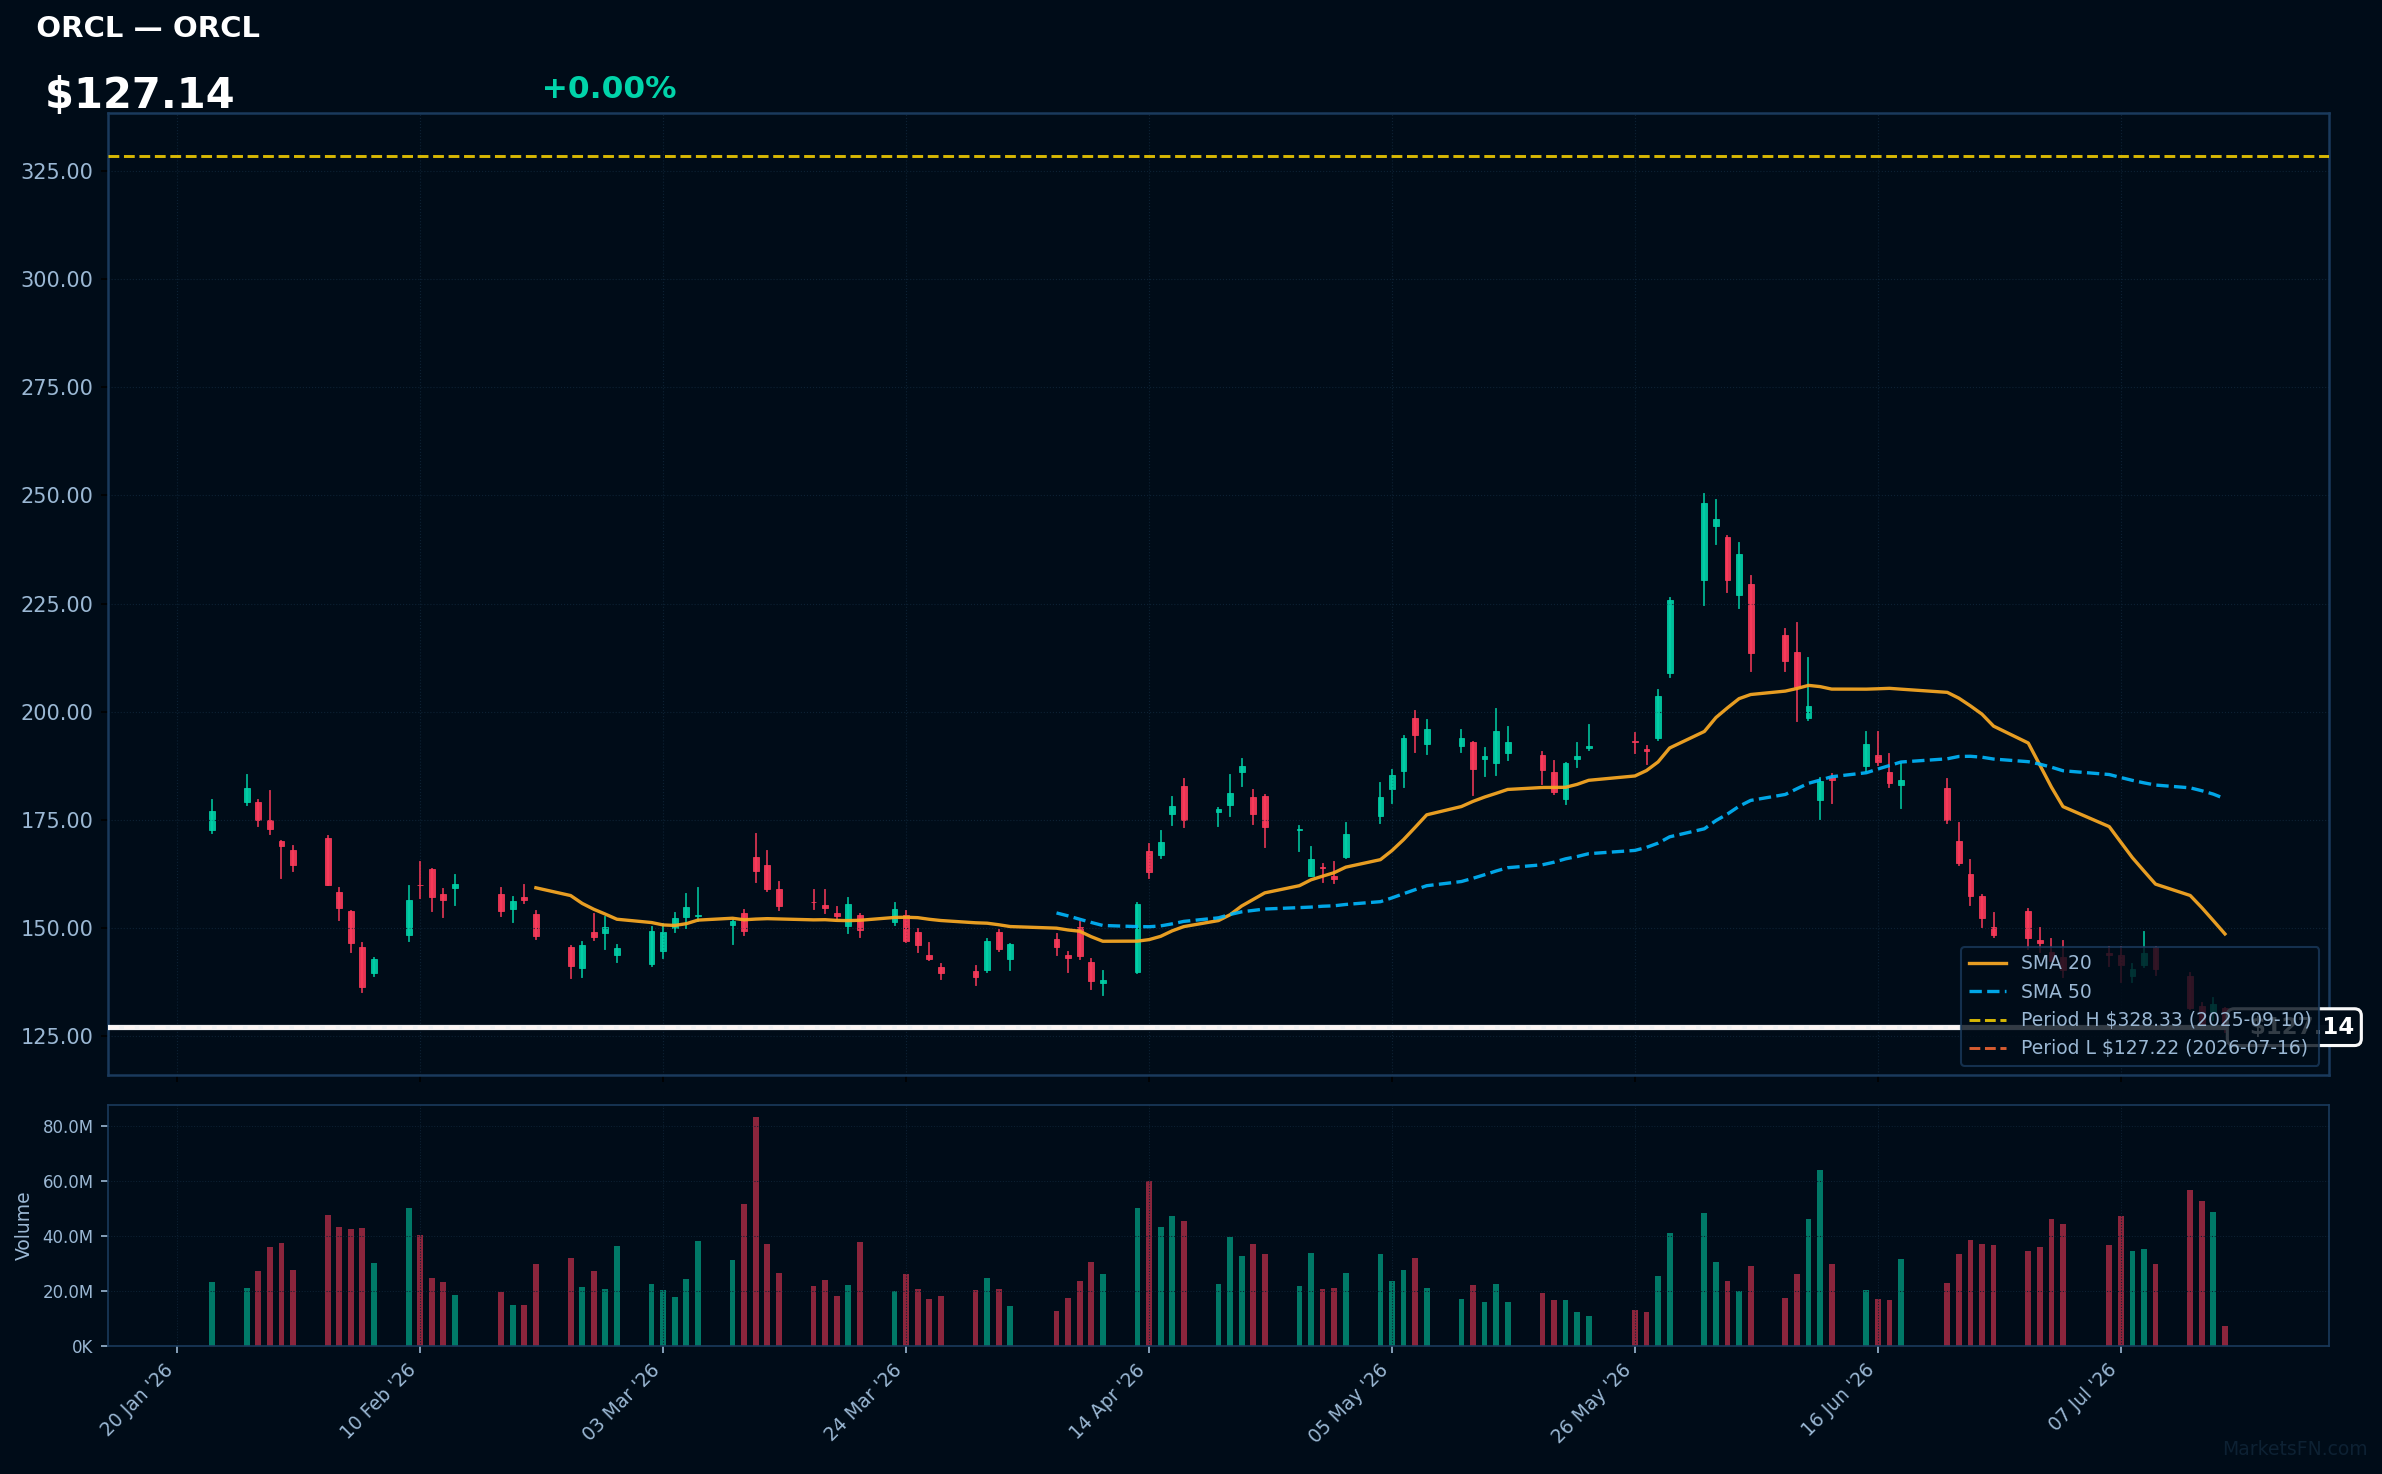Click the current price tag ending in 14
Image resolution: width=2382 pixels, height=1474 pixels.
(x=2294, y=1027)
